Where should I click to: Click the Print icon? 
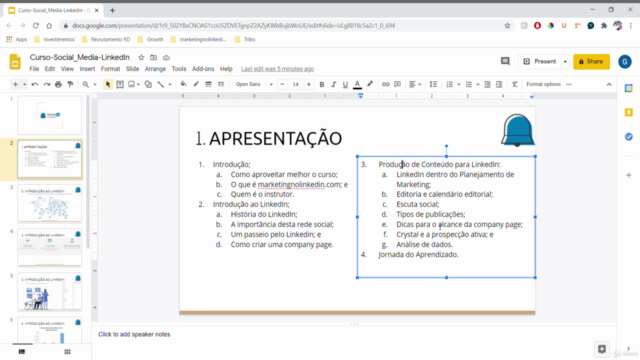(x=58, y=84)
